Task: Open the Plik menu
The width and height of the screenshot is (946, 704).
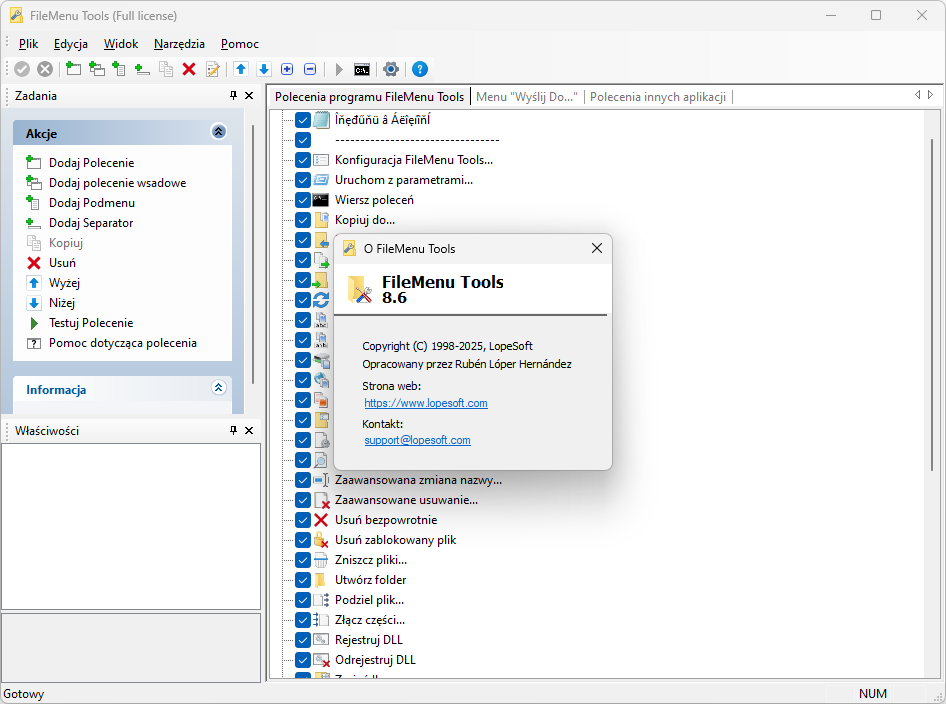Action: [x=28, y=44]
